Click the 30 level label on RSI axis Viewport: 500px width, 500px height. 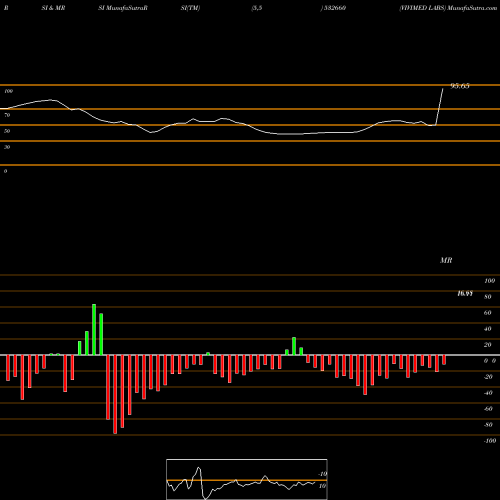pos(7,147)
